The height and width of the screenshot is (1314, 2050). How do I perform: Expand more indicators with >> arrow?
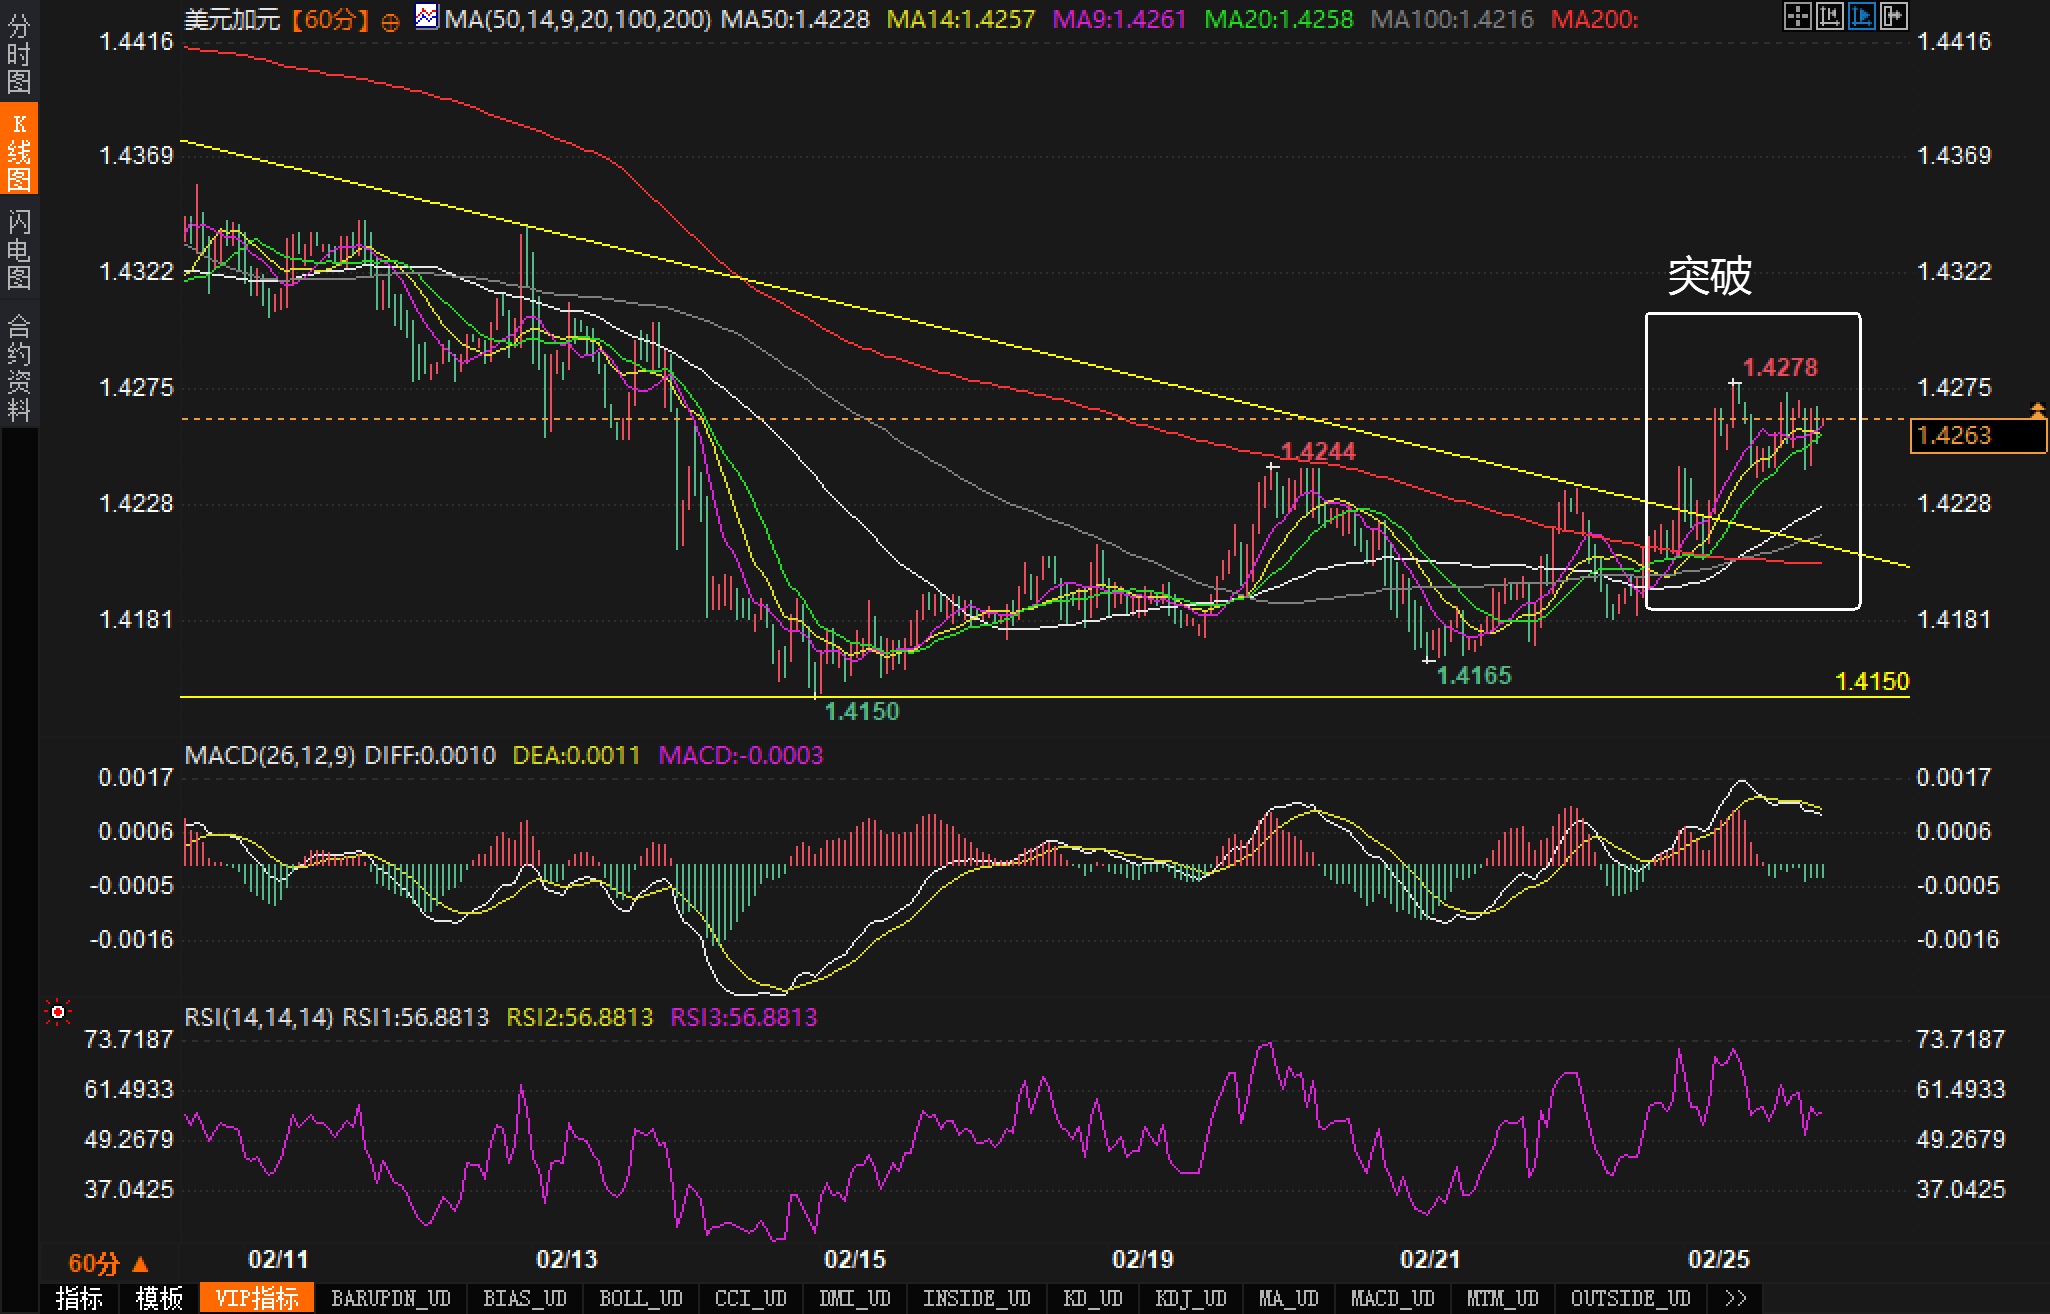click(1736, 1298)
